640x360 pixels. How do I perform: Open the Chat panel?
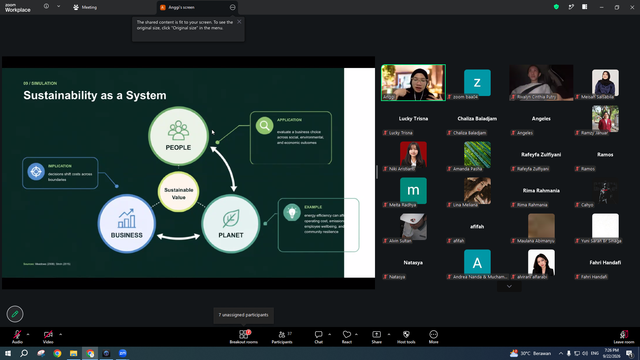click(x=318, y=337)
